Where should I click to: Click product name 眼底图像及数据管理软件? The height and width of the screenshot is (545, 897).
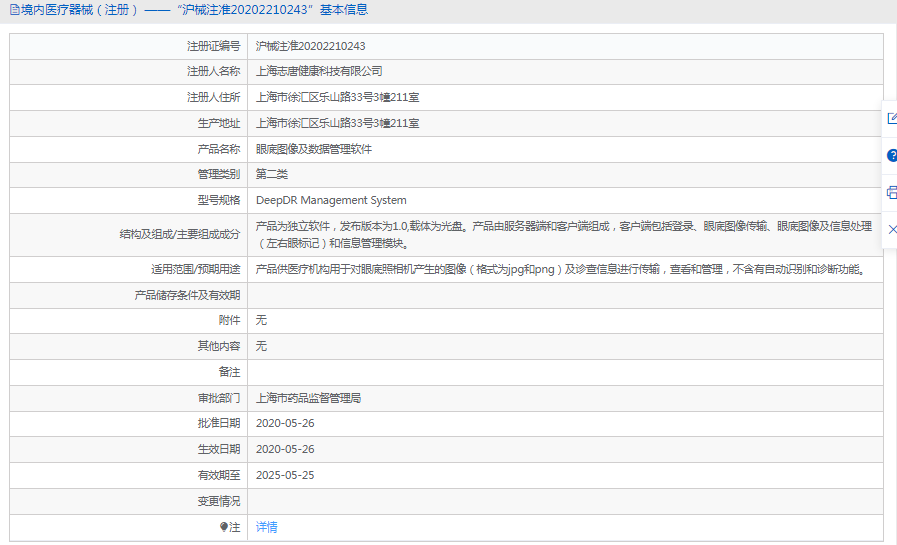click(x=314, y=149)
